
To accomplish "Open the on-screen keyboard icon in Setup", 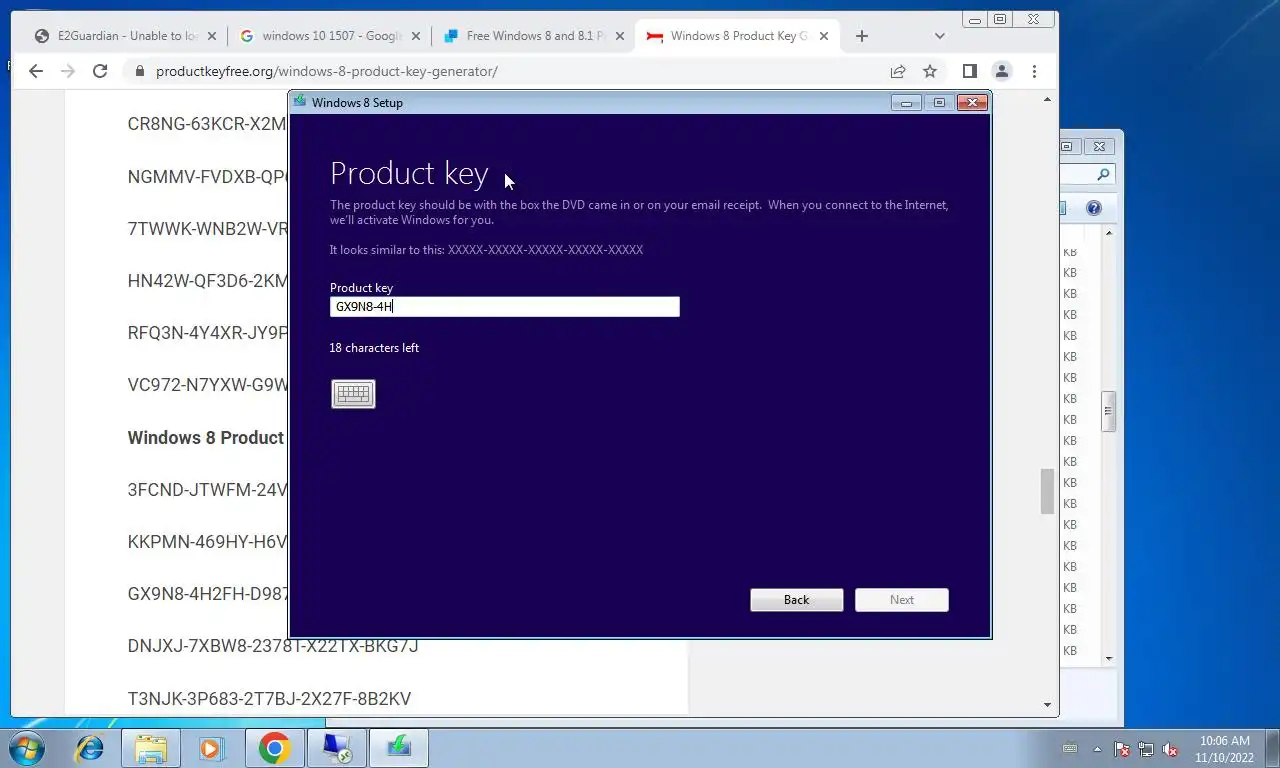I will [353, 394].
